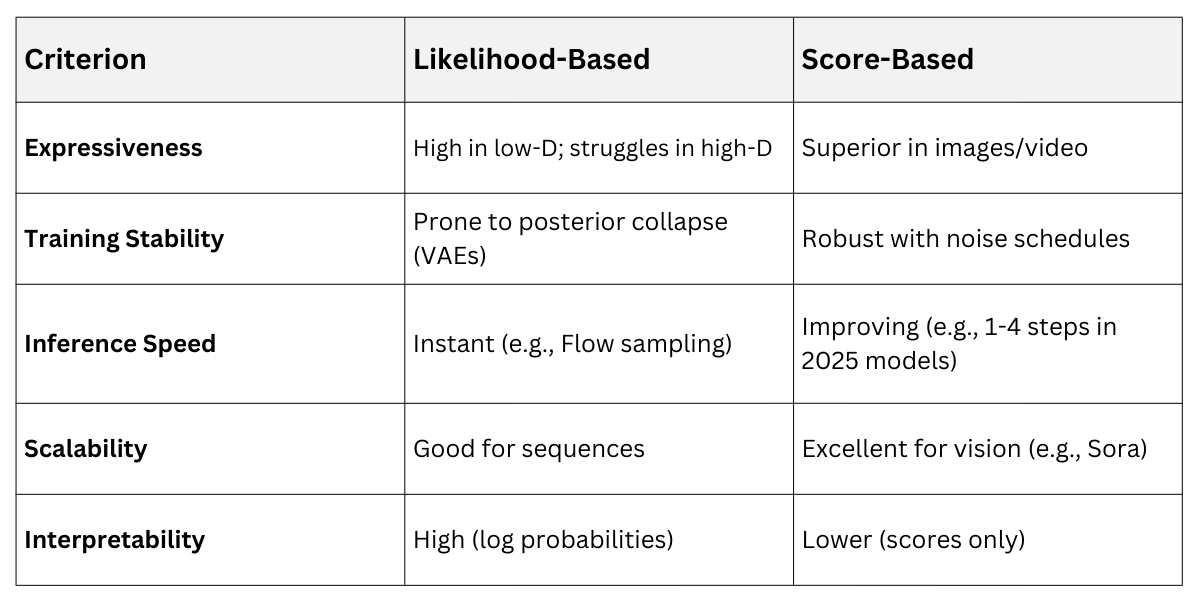Select the 'Superior in images/video' cell
This screenshot has width=1200, height=600.
(944, 149)
